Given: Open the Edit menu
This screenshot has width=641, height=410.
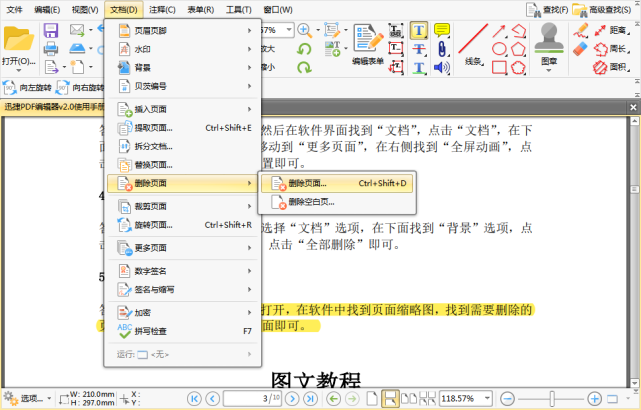Looking at the screenshot, I should click(x=47, y=9).
